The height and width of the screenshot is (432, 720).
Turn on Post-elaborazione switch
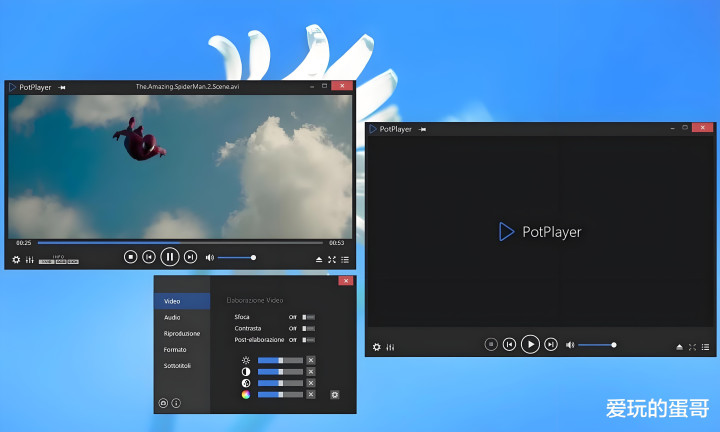pos(308,340)
